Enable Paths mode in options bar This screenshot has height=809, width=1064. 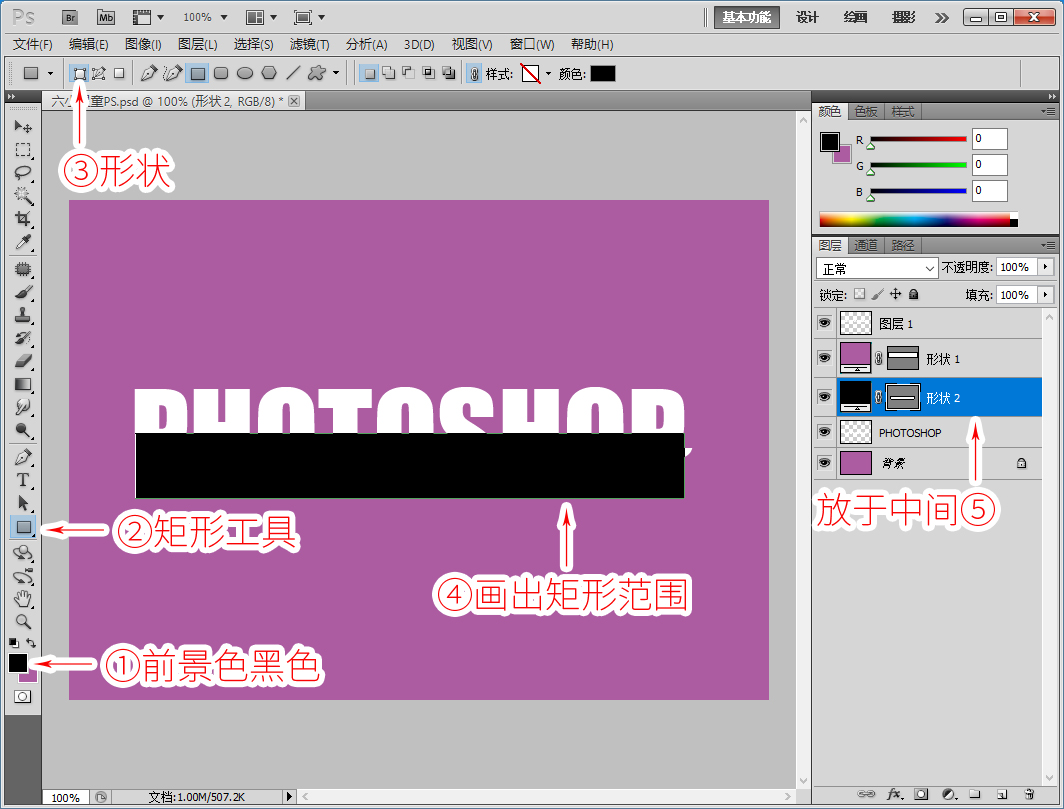coord(99,73)
